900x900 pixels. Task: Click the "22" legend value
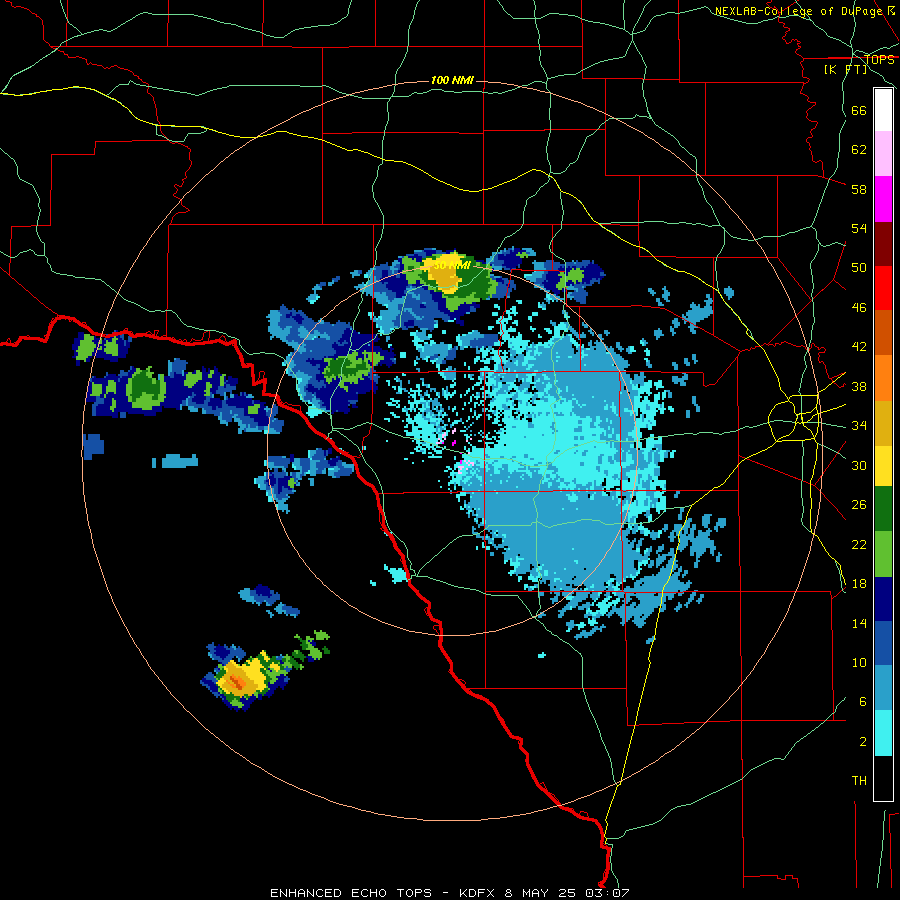click(x=859, y=544)
